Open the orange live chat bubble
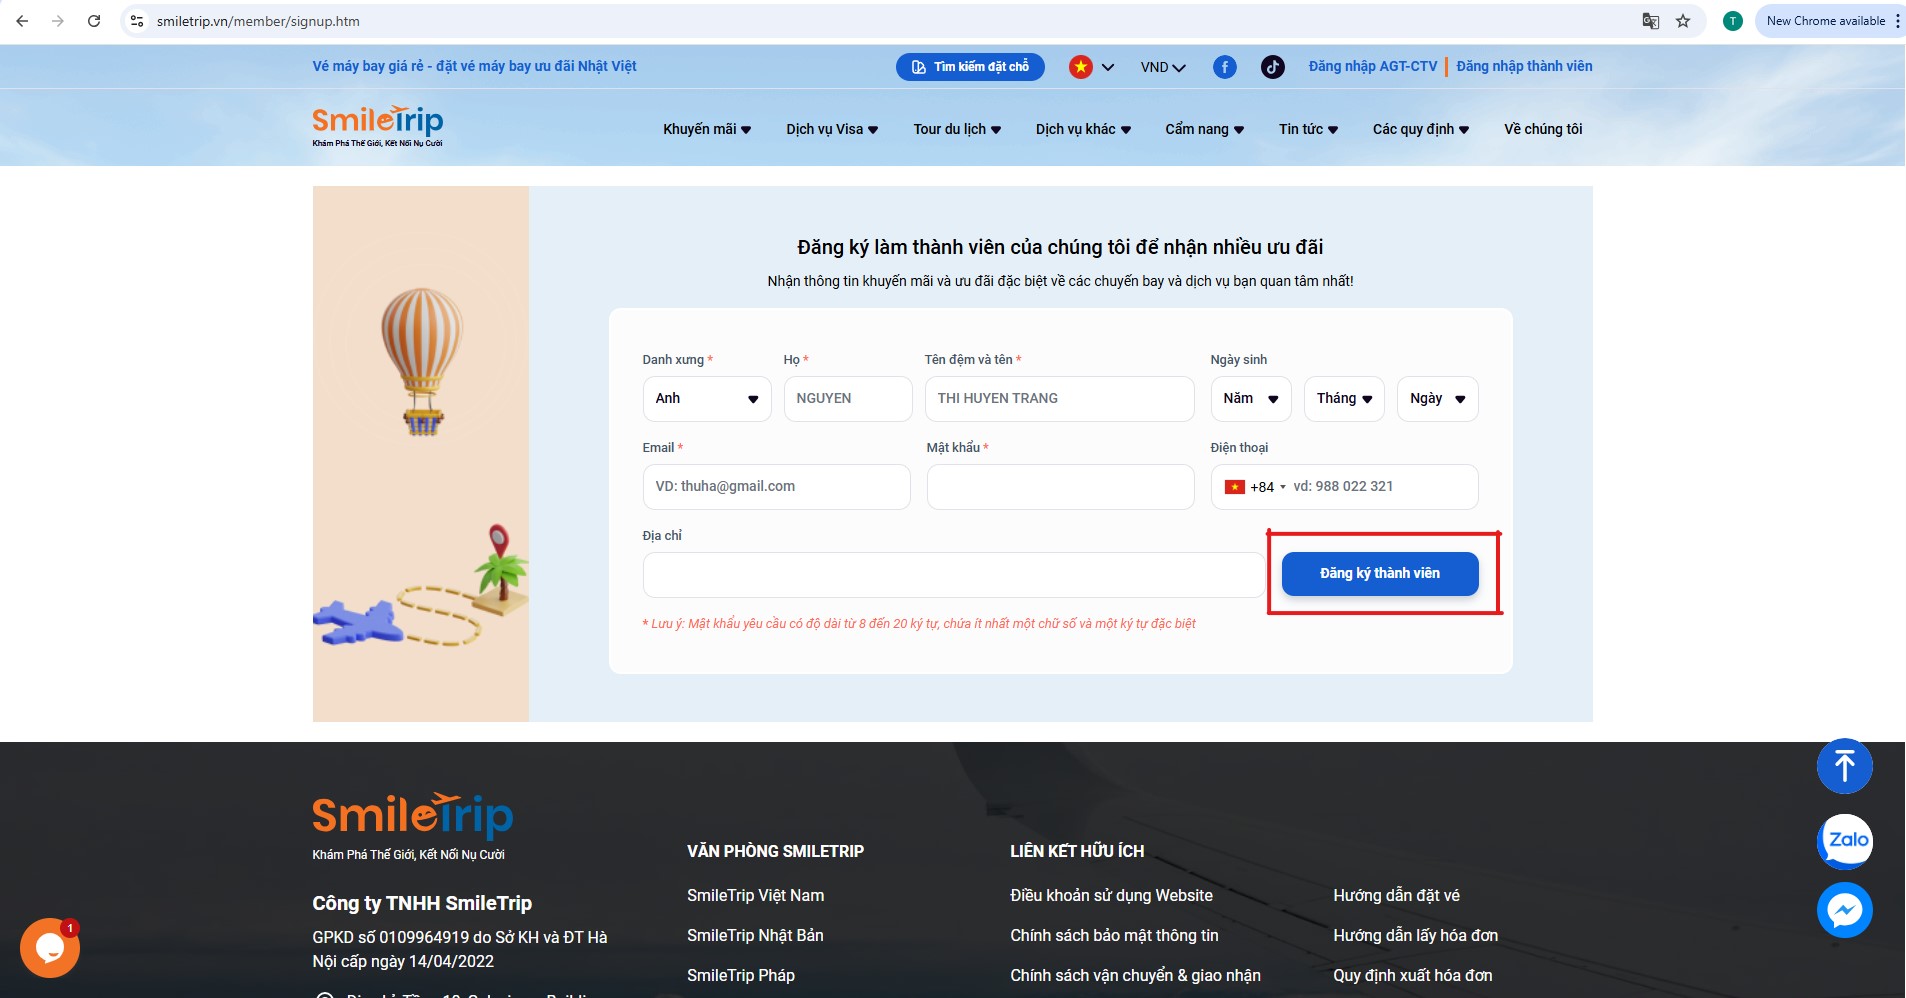Viewport: 1906px width, 998px height. click(x=49, y=947)
